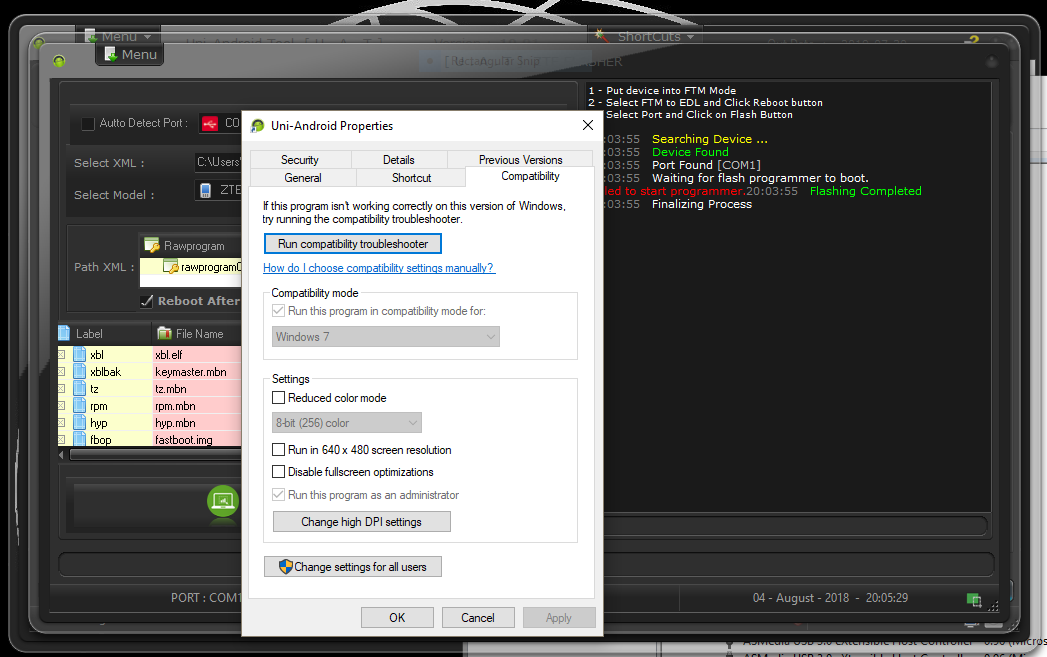Enable Reduced color mode
The image size is (1047, 657).
pos(278,398)
